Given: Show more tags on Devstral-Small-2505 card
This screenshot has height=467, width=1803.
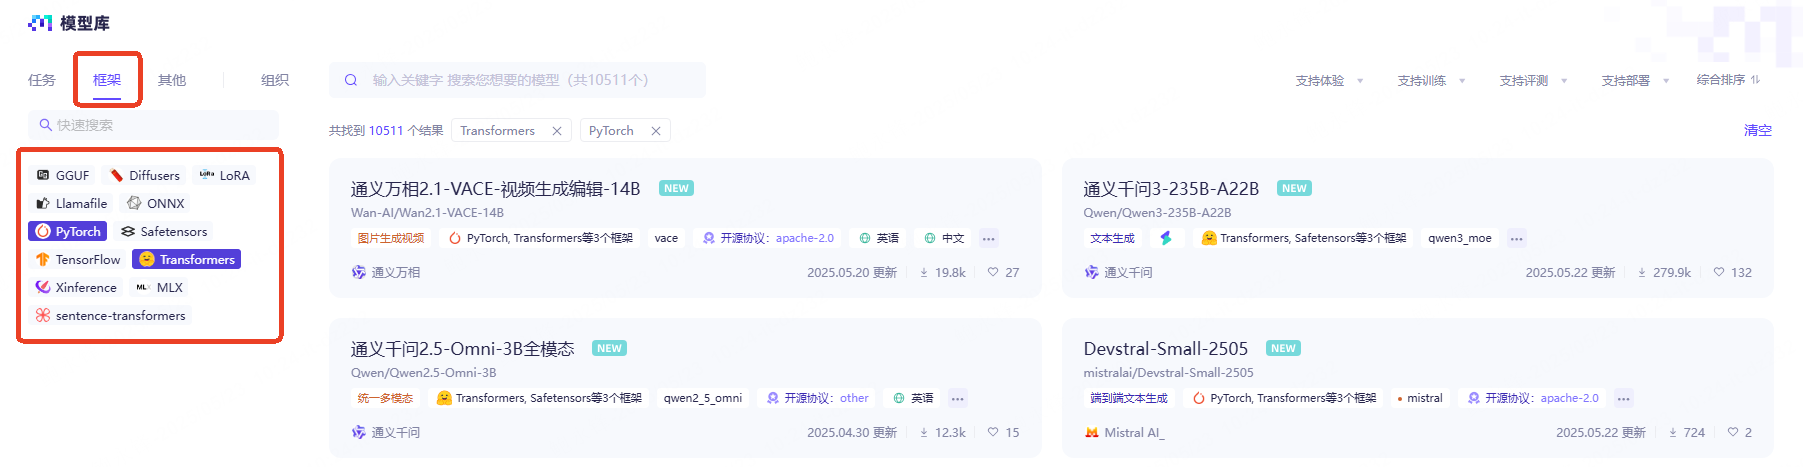Looking at the screenshot, I should coord(1623,398).
